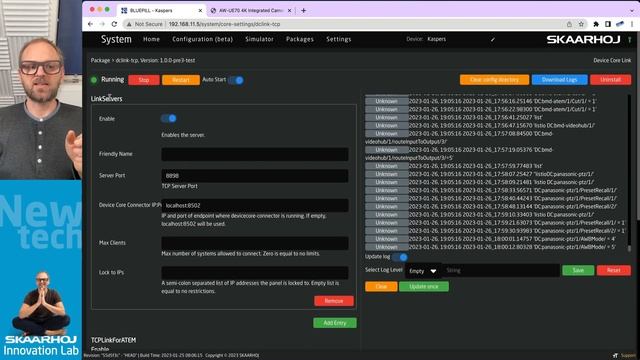
Task: Expand the tab search chevron
Action: tap(632, 10)
